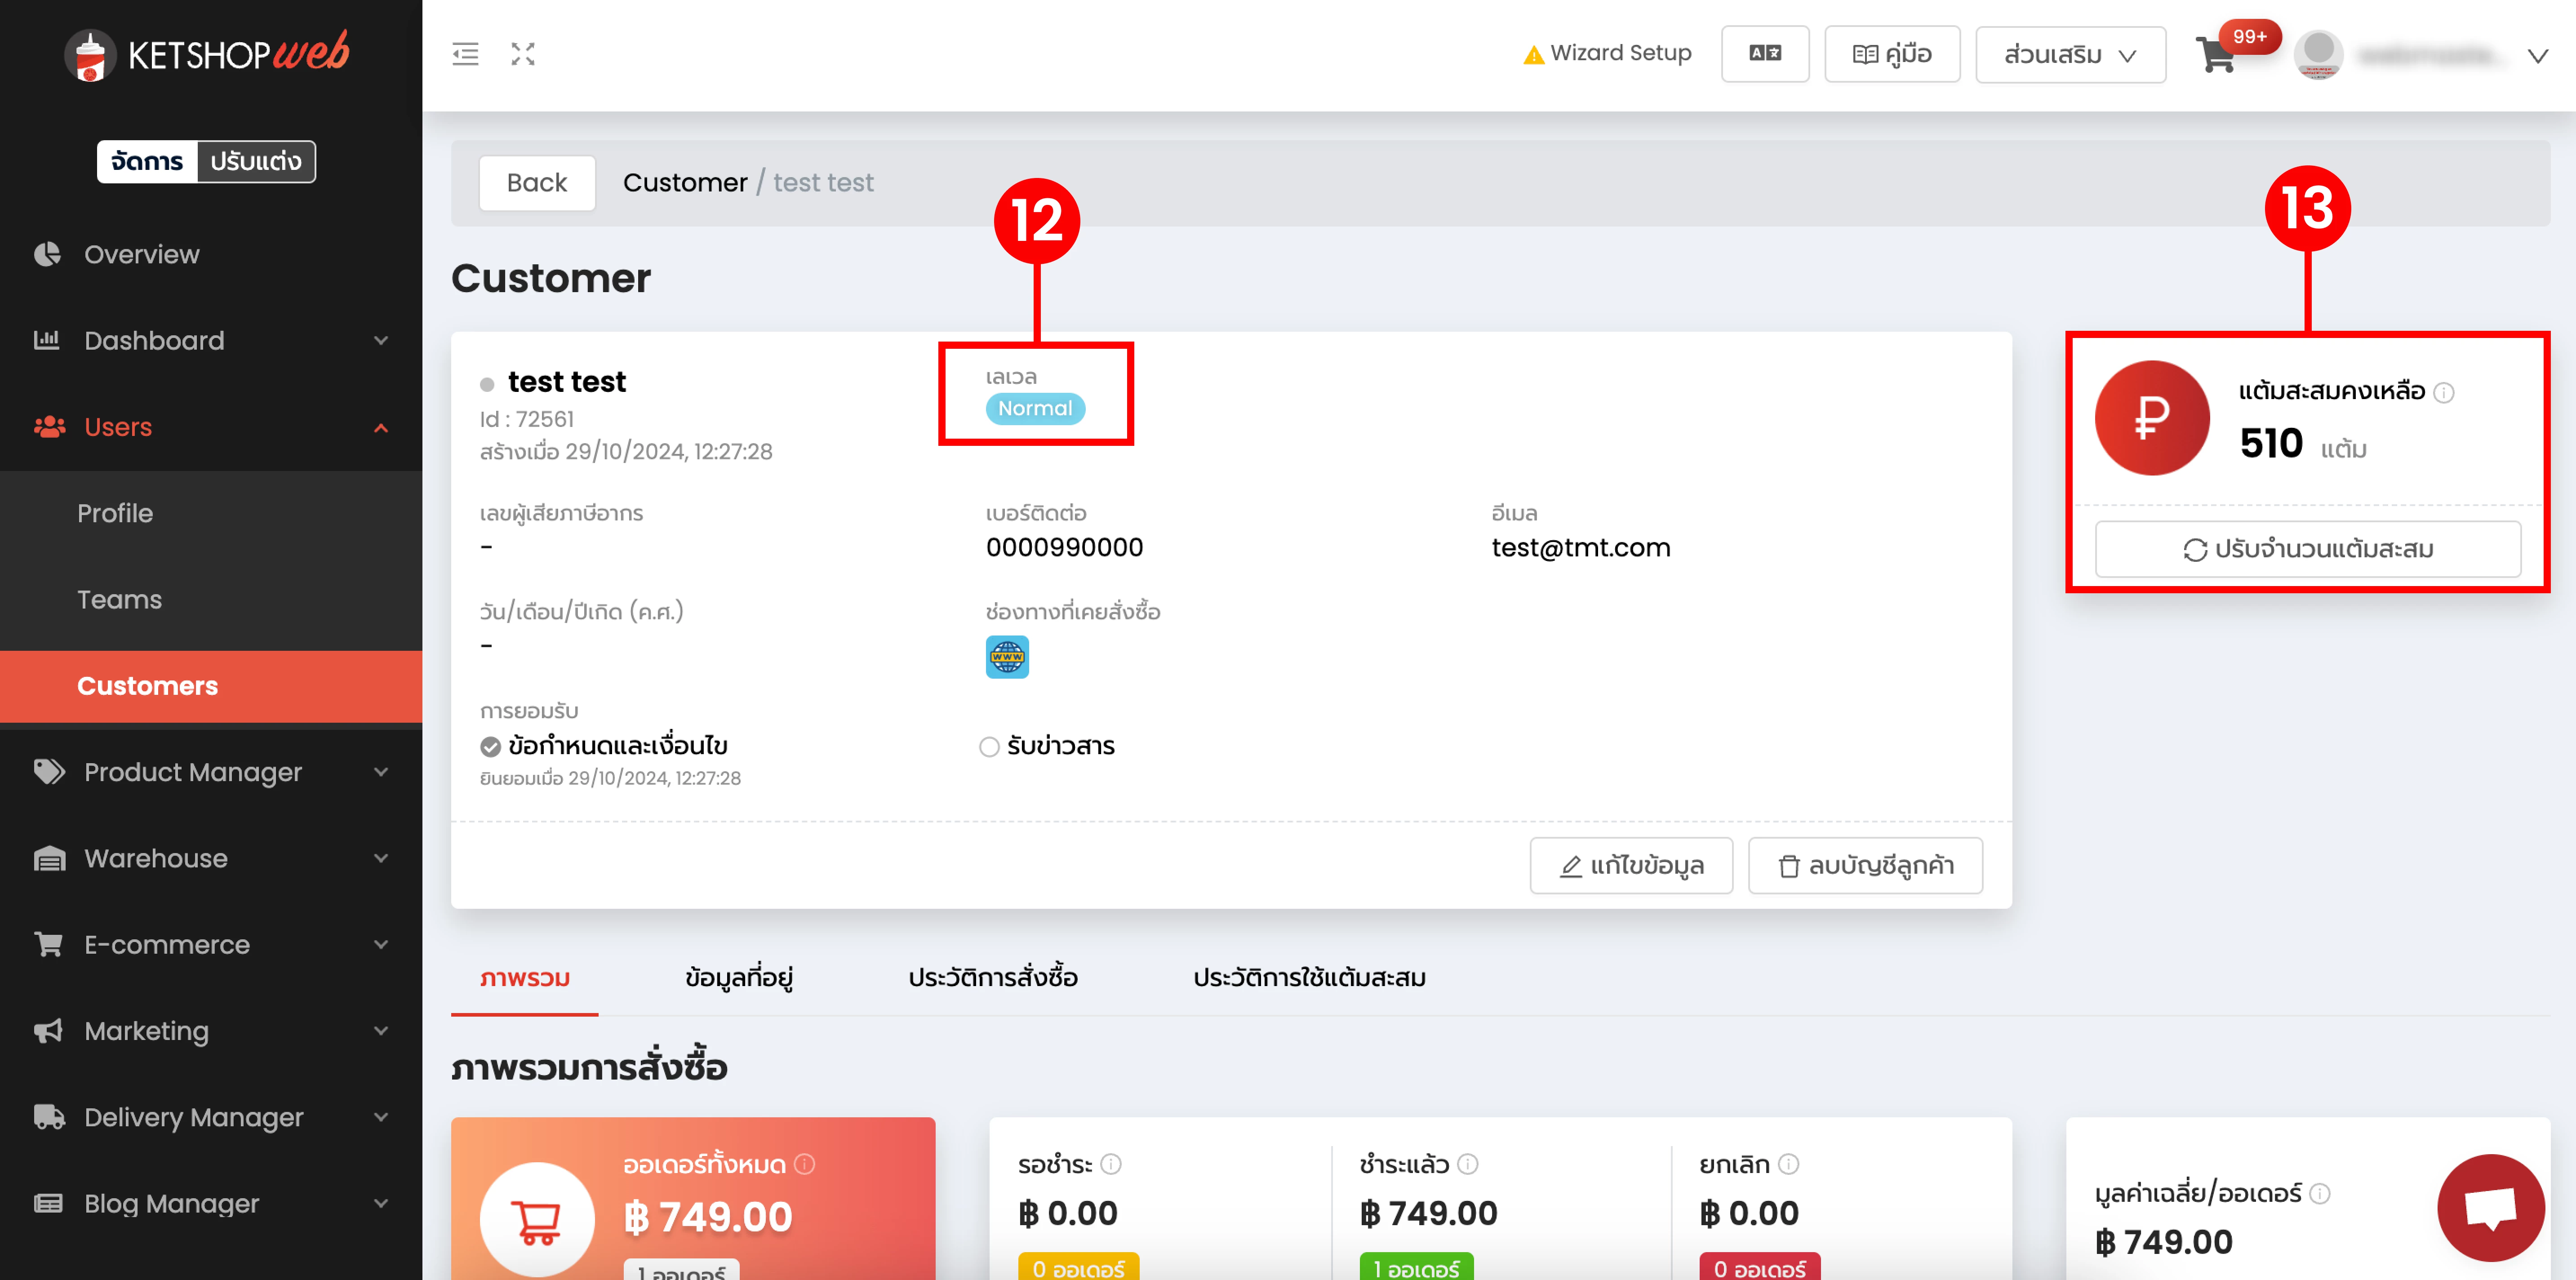Image resolution: width=2576 pixels, height=1280 pixels.
Task: Click the email test@tmt.com
Action: pos(1580,548)
